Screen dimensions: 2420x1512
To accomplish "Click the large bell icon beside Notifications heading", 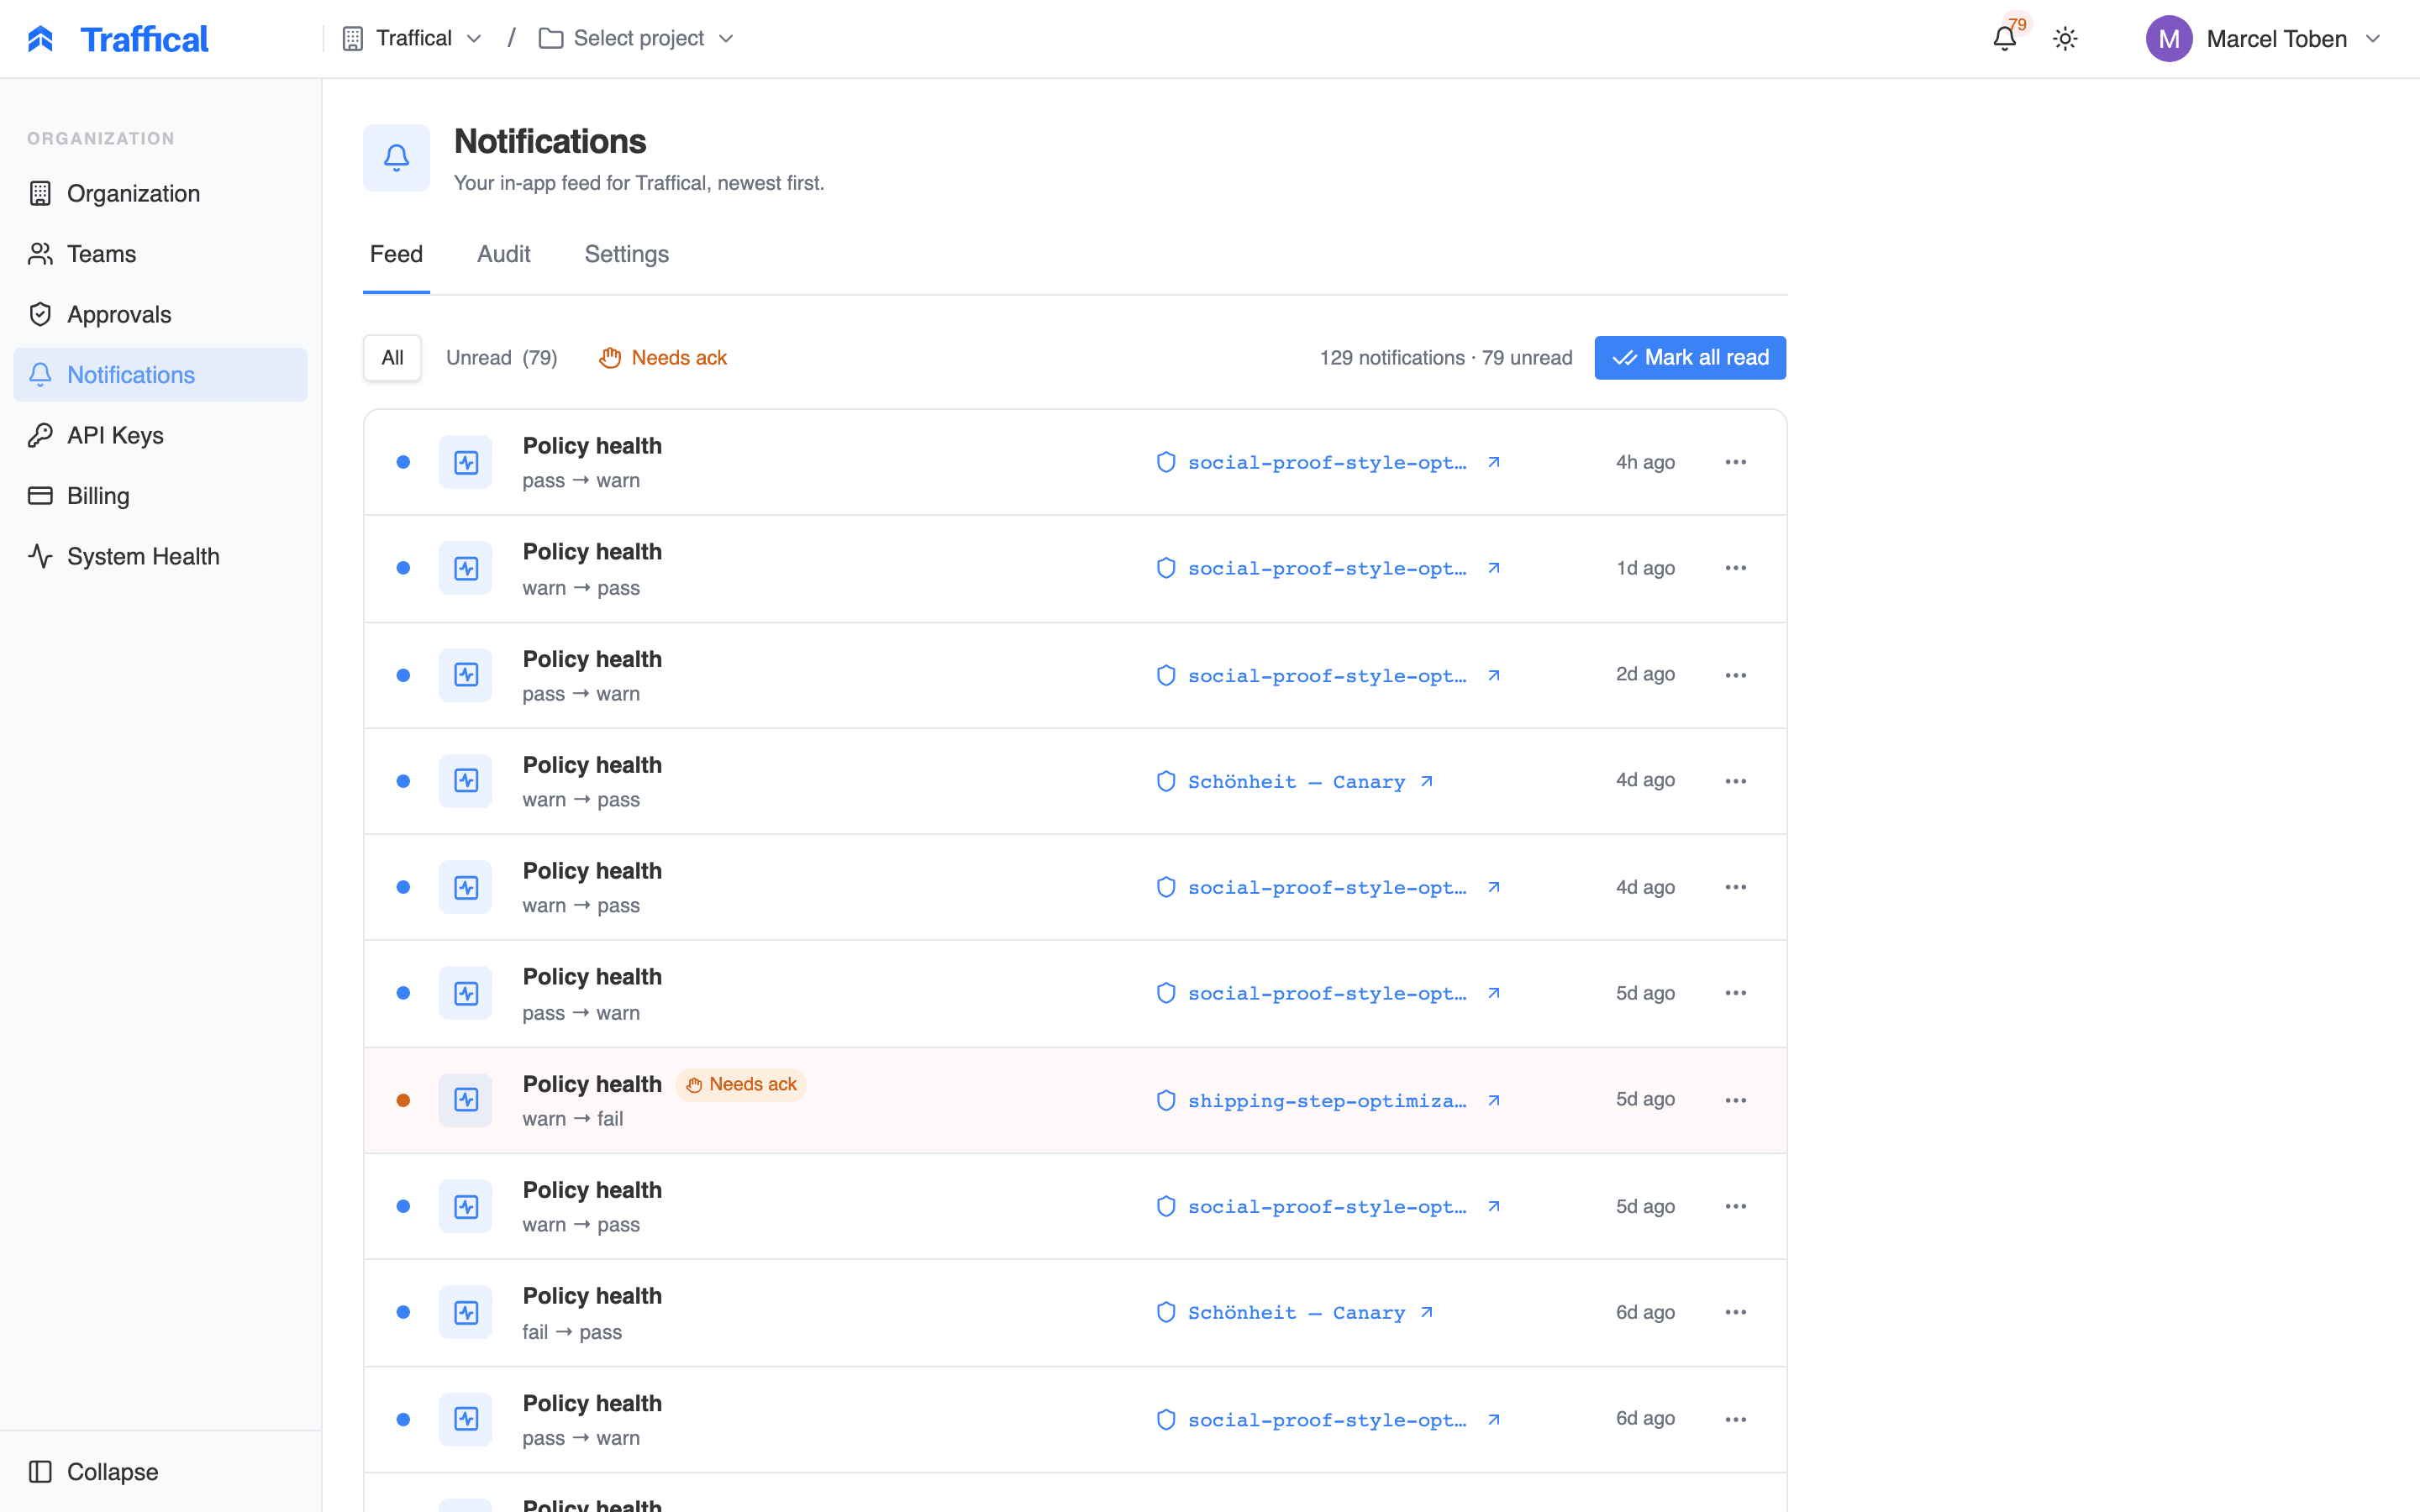I will coord(396,158).
